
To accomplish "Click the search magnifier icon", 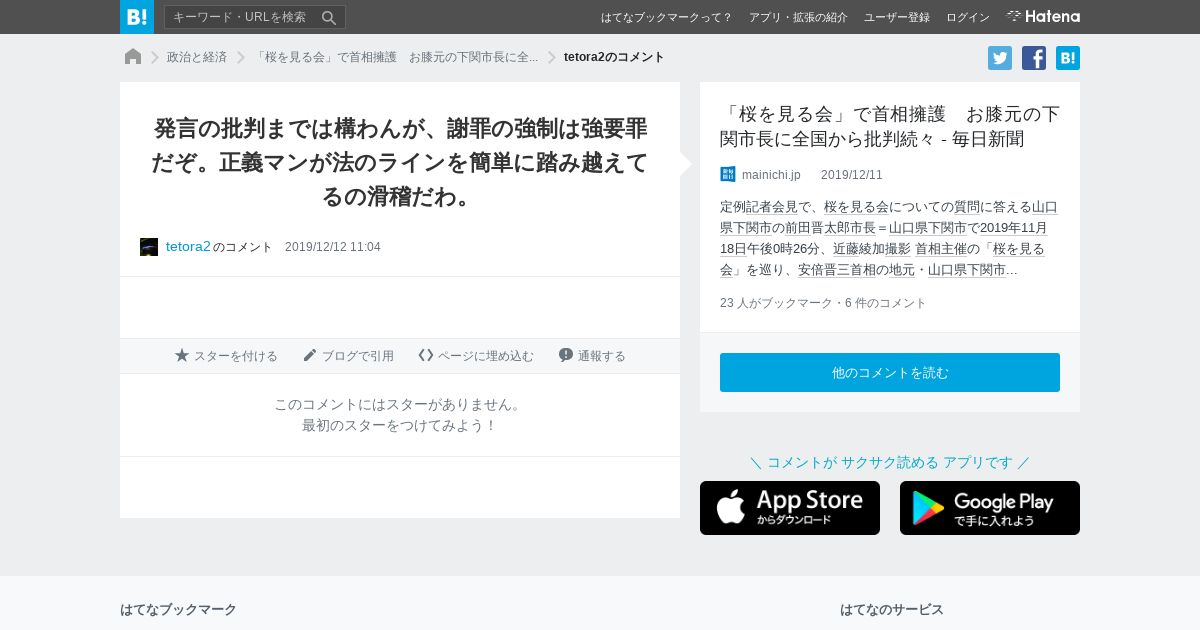I will [329, 17].
